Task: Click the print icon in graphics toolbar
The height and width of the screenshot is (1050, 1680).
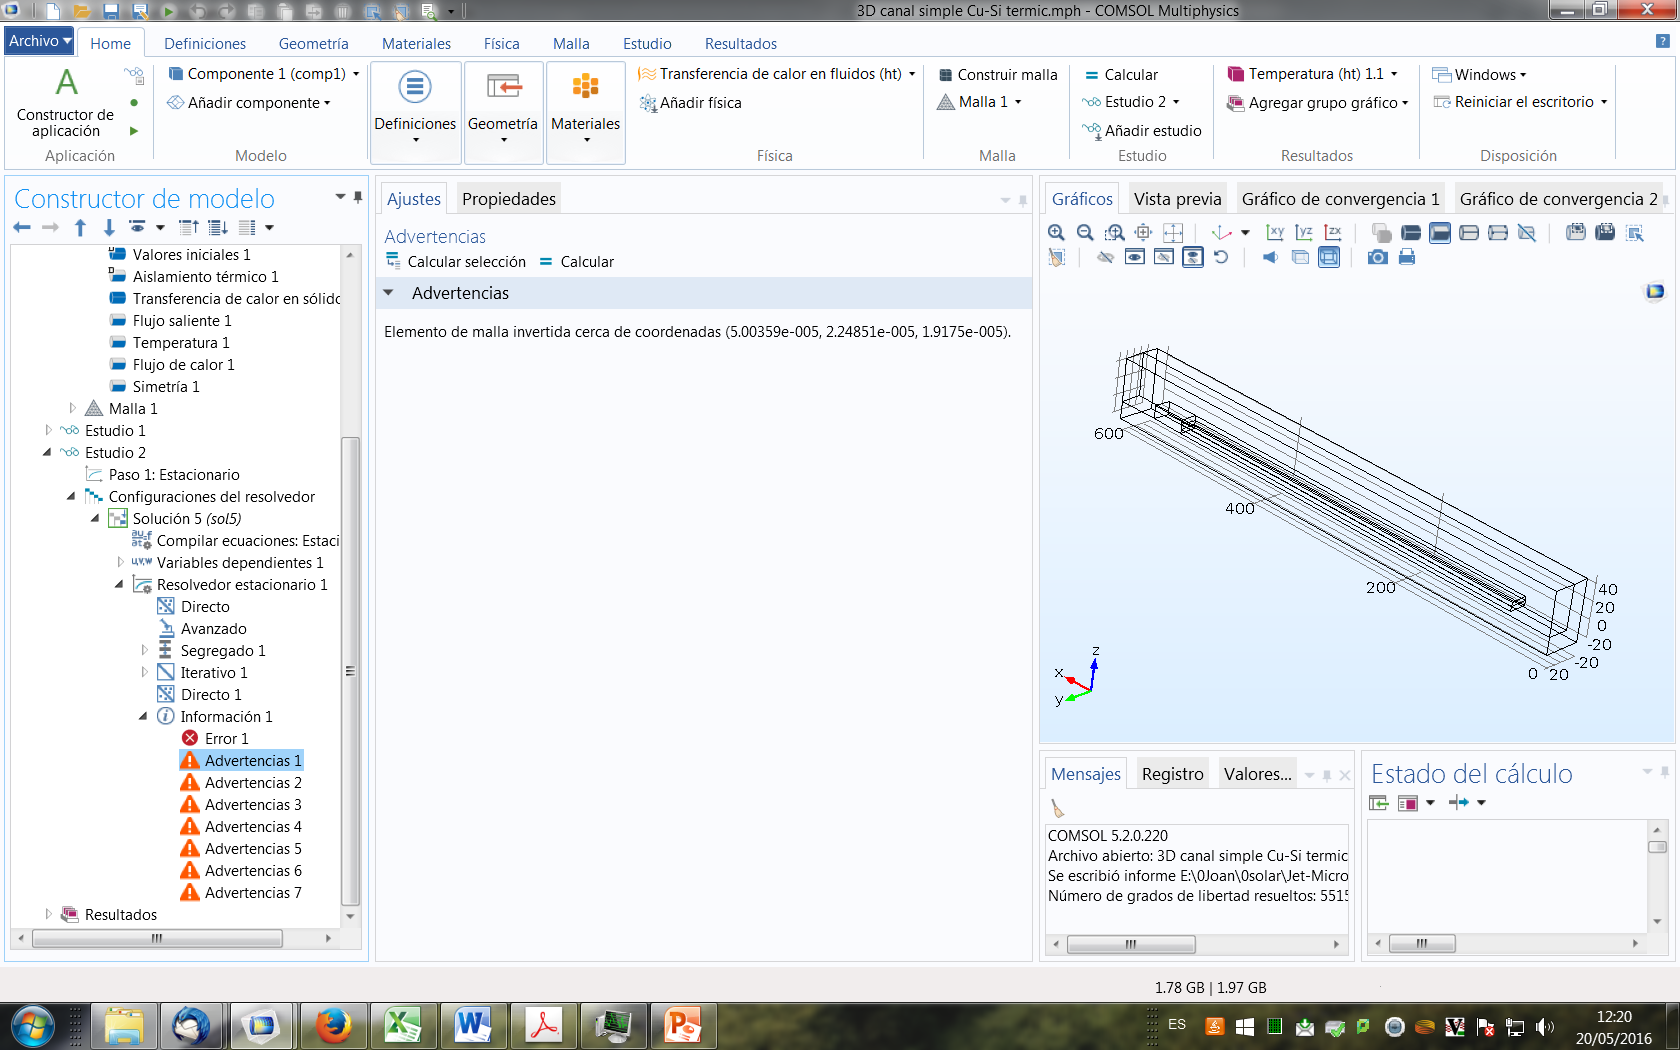Action: [1407, 257]
